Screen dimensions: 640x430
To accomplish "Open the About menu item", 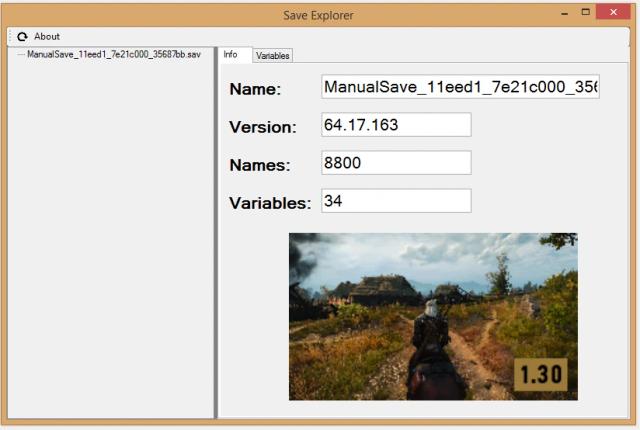I will 47,37.
